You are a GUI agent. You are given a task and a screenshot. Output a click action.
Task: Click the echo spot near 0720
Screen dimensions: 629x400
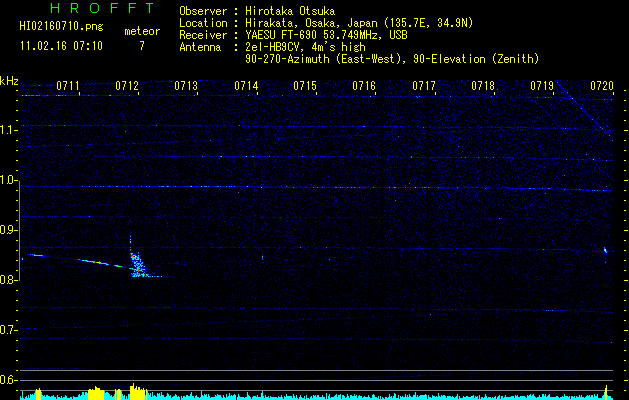(605, 251)
